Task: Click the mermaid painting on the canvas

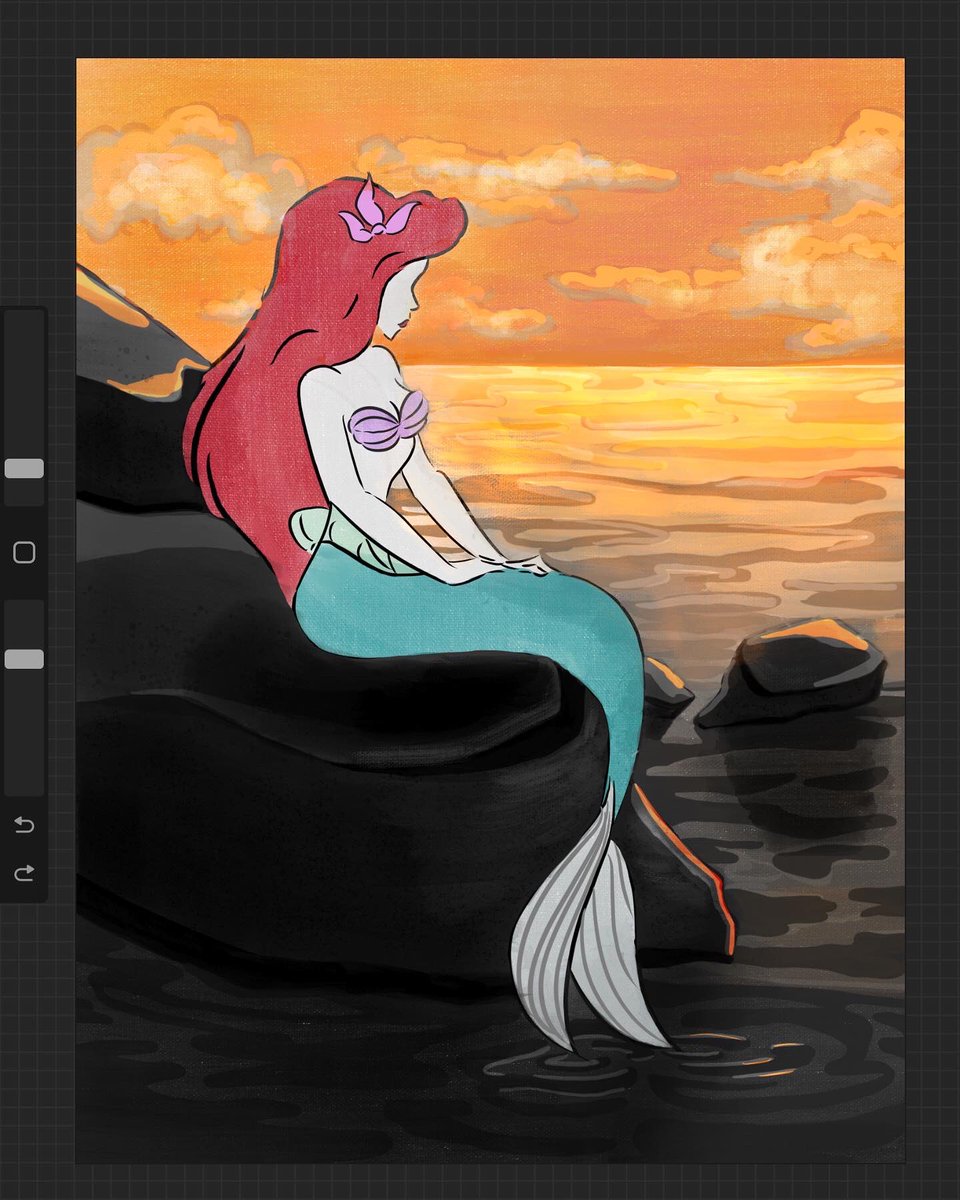Action: coord(490,610)
